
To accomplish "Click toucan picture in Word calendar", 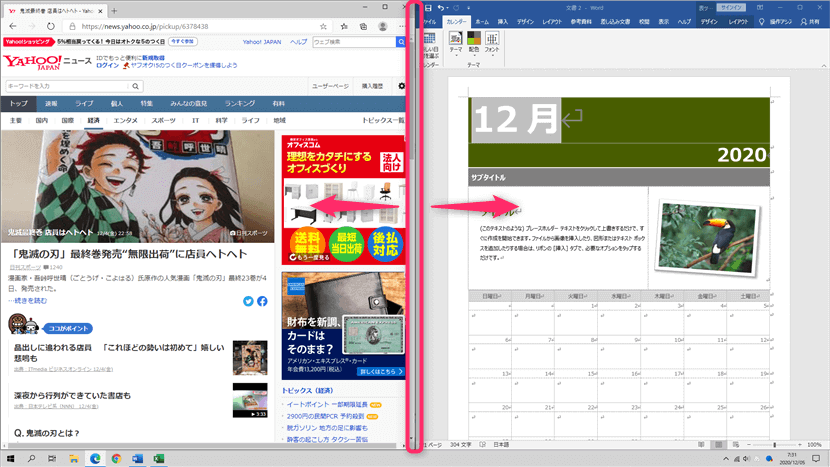I will [x=708, y=238].
